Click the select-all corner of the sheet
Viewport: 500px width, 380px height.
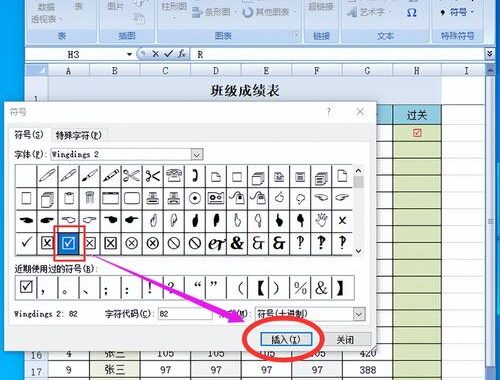(x=37, y=70)
